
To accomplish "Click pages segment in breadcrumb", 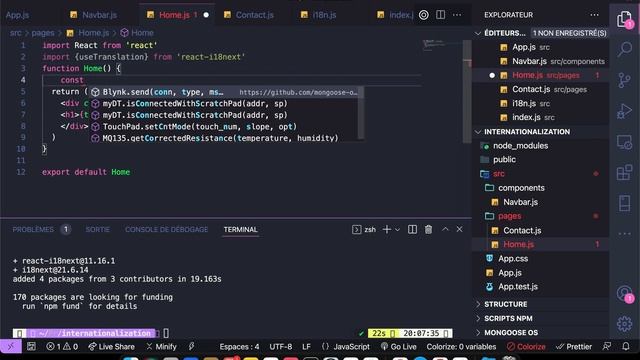I will click(x=43, y=33).
